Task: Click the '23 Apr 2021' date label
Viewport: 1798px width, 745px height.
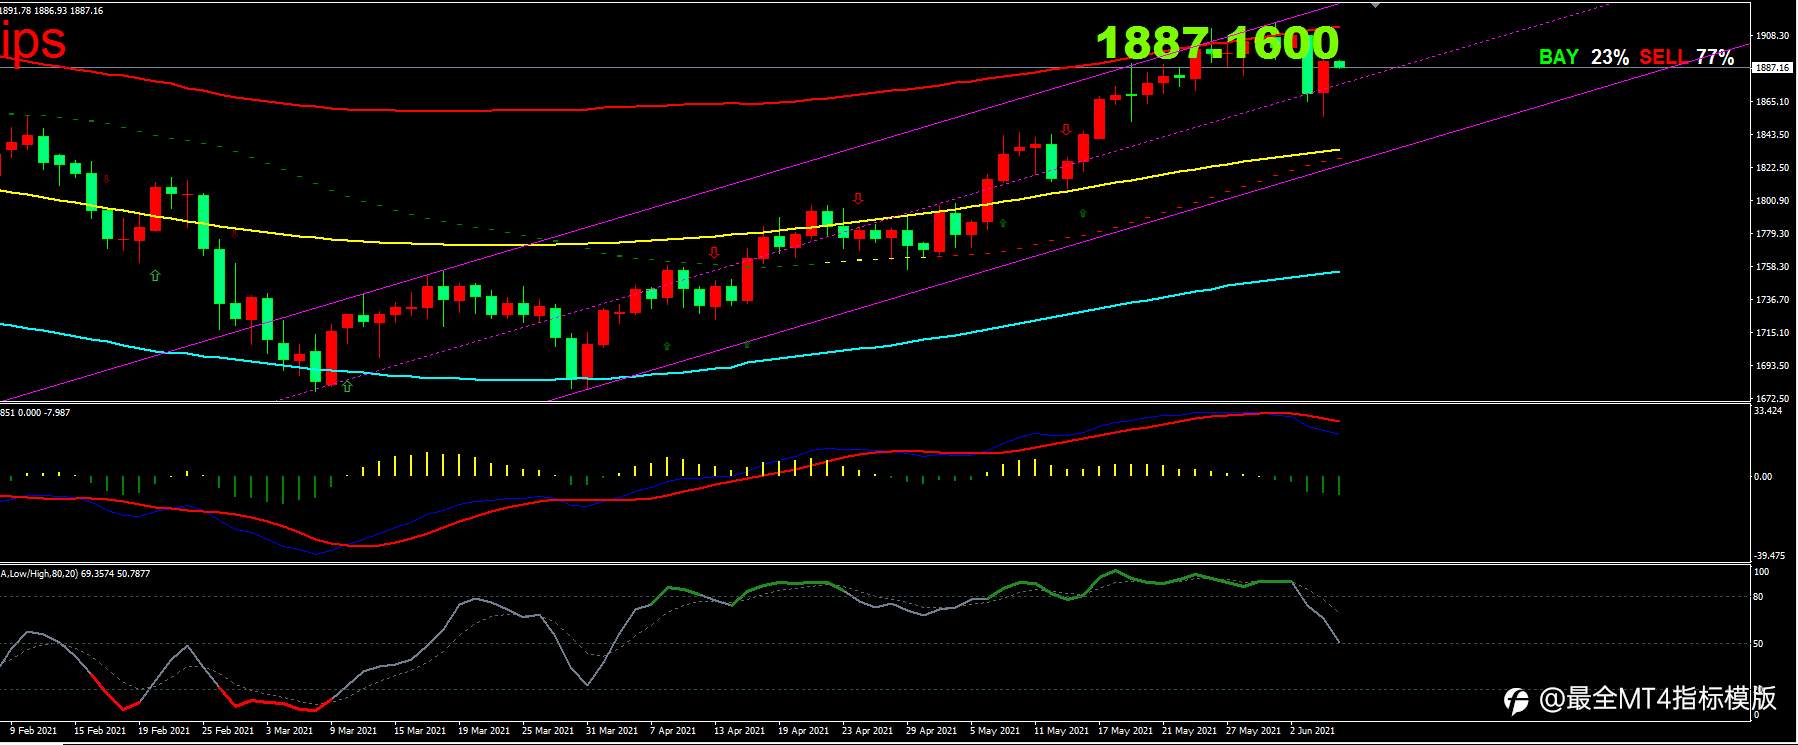Action: click(867, 731)
